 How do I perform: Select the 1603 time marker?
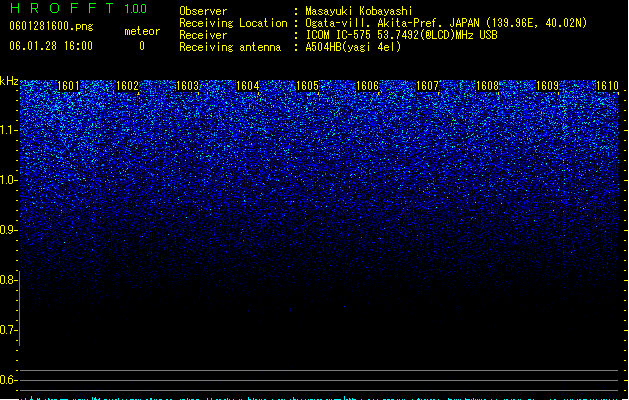coord(187,86)
